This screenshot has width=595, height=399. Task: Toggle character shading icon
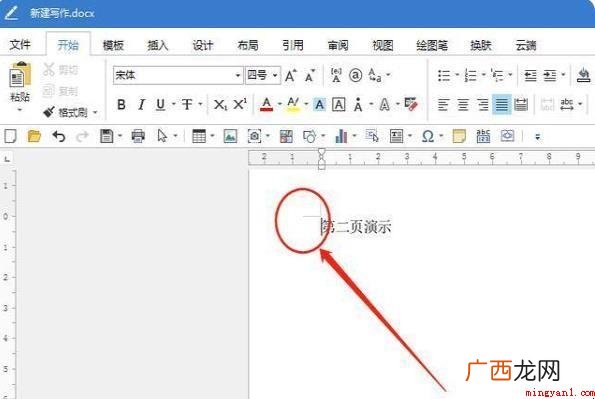[320, 104]
